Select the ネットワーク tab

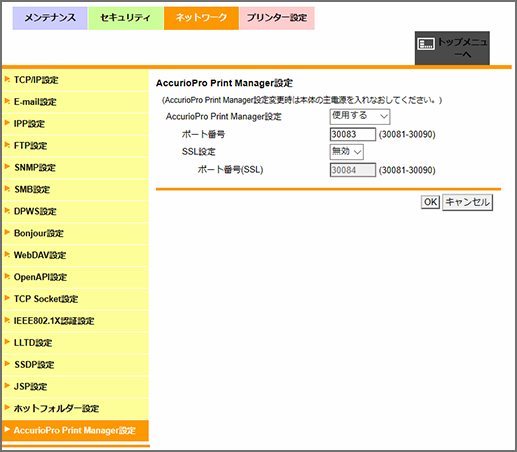(x=201, y=18)
